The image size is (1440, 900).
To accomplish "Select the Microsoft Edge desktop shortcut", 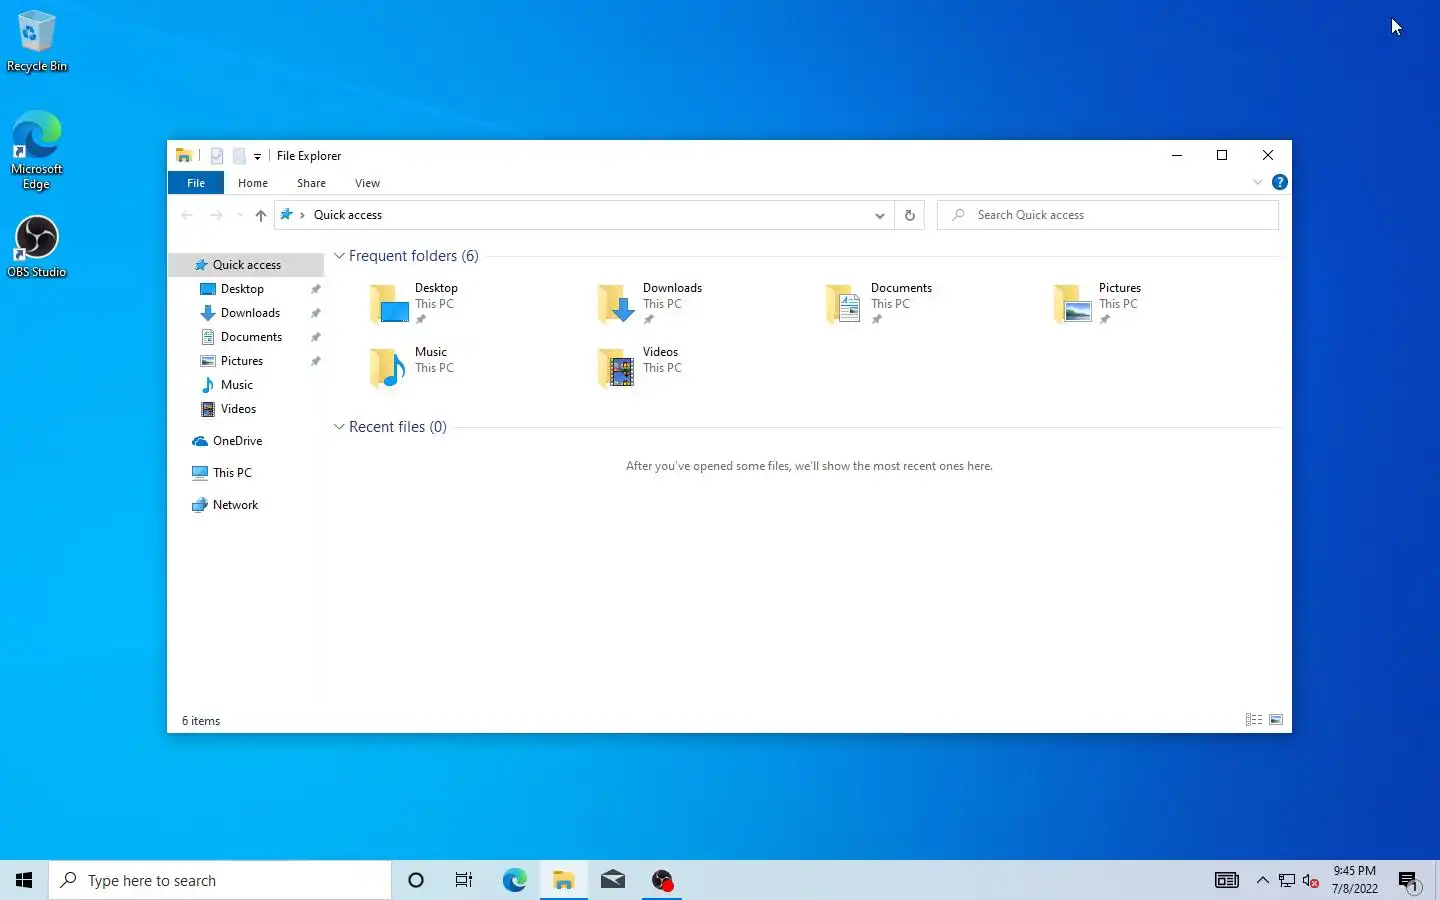I will pos(36,150).
